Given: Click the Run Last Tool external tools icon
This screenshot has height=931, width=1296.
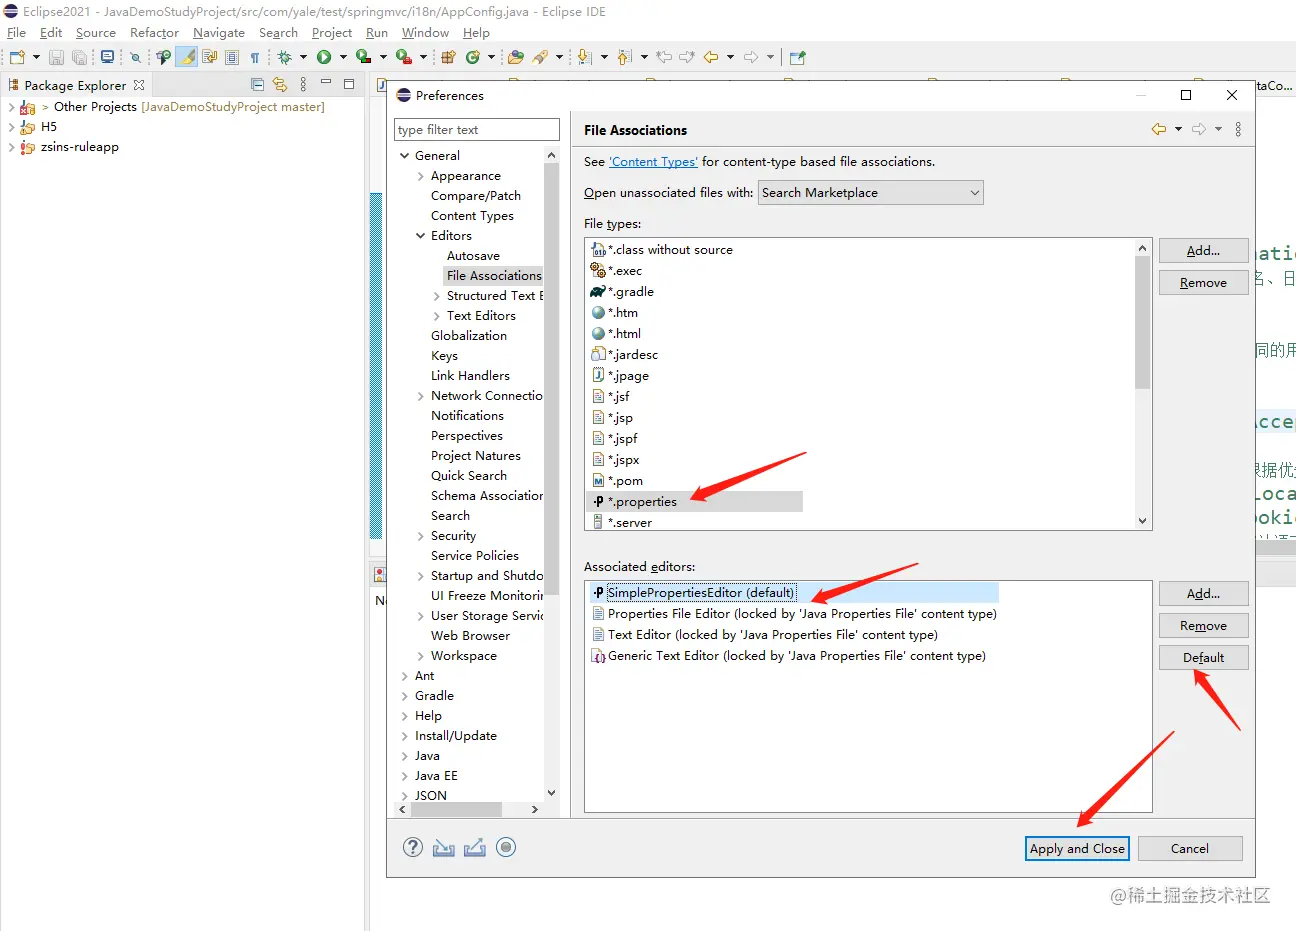Looking at the screenshot, I should 403,57.
